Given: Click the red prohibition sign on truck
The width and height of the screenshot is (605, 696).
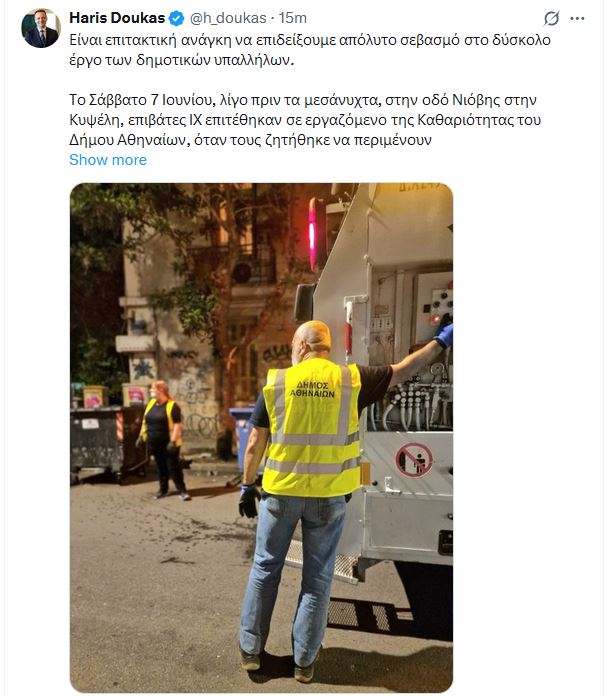Looking at the screenshot, I should pyautogui.click(x=413, y=460).
